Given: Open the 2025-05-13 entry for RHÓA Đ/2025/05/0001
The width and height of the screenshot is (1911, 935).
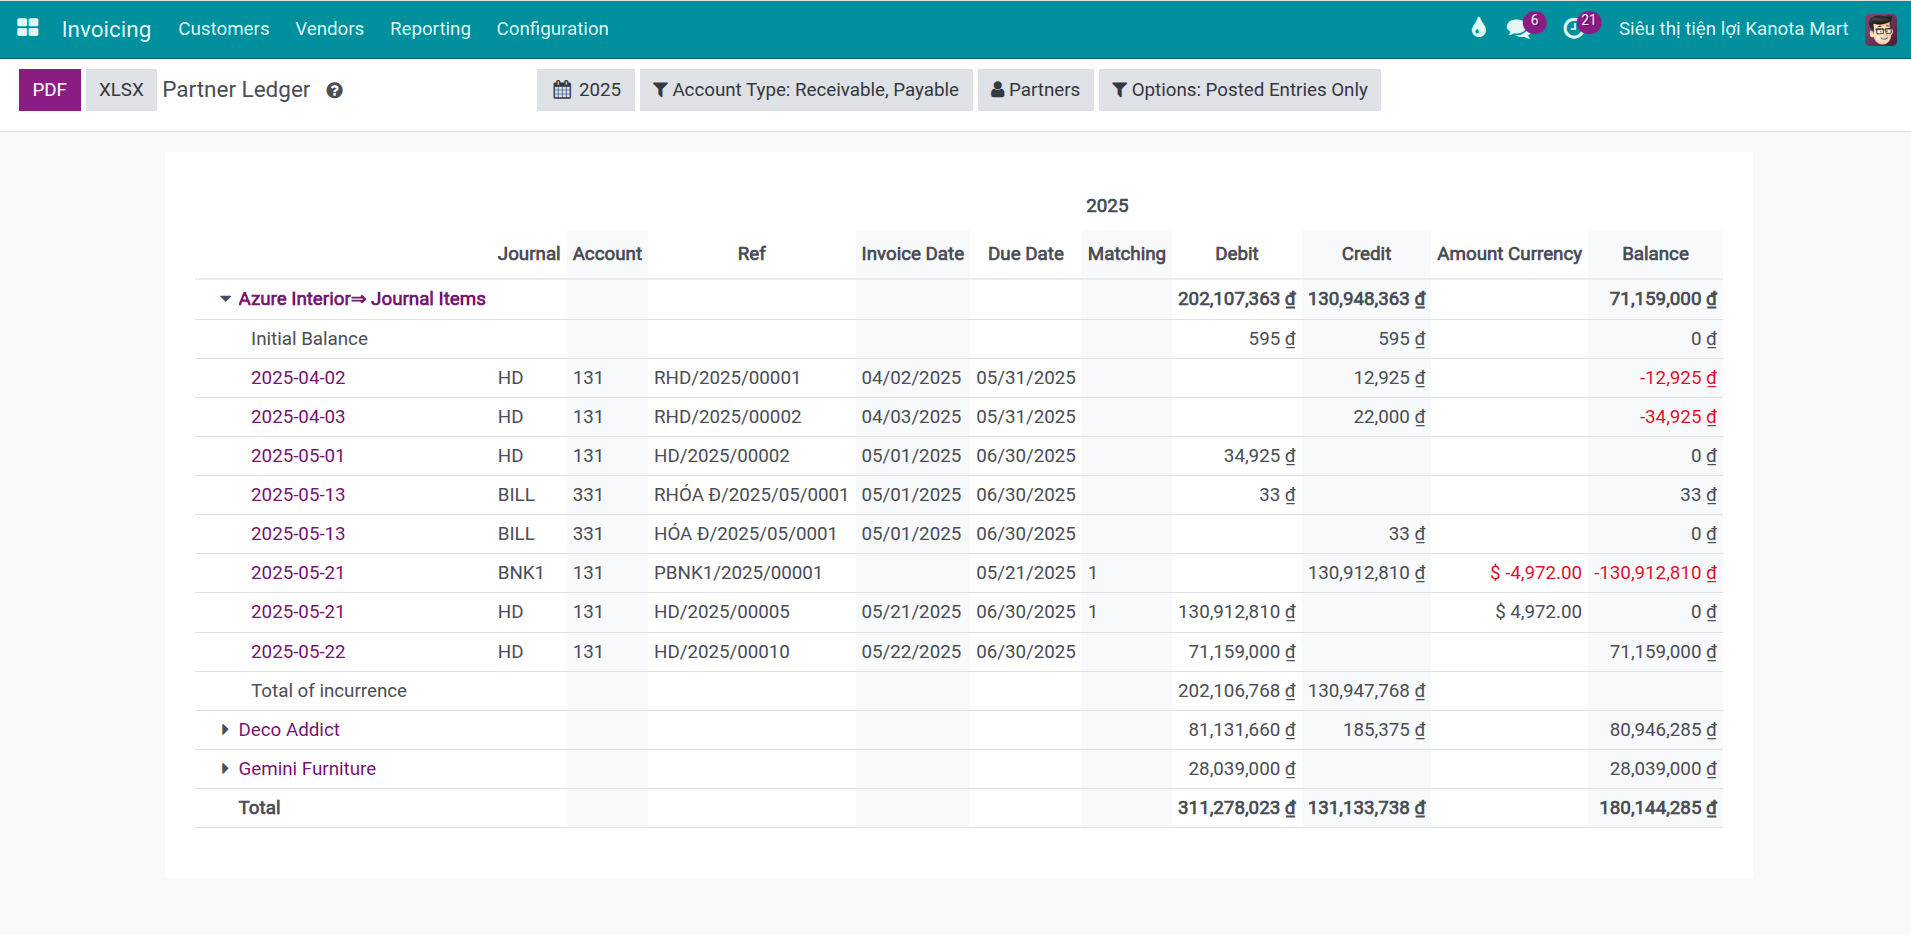Looking at the screenshot, I should click(x=298, y=495).
